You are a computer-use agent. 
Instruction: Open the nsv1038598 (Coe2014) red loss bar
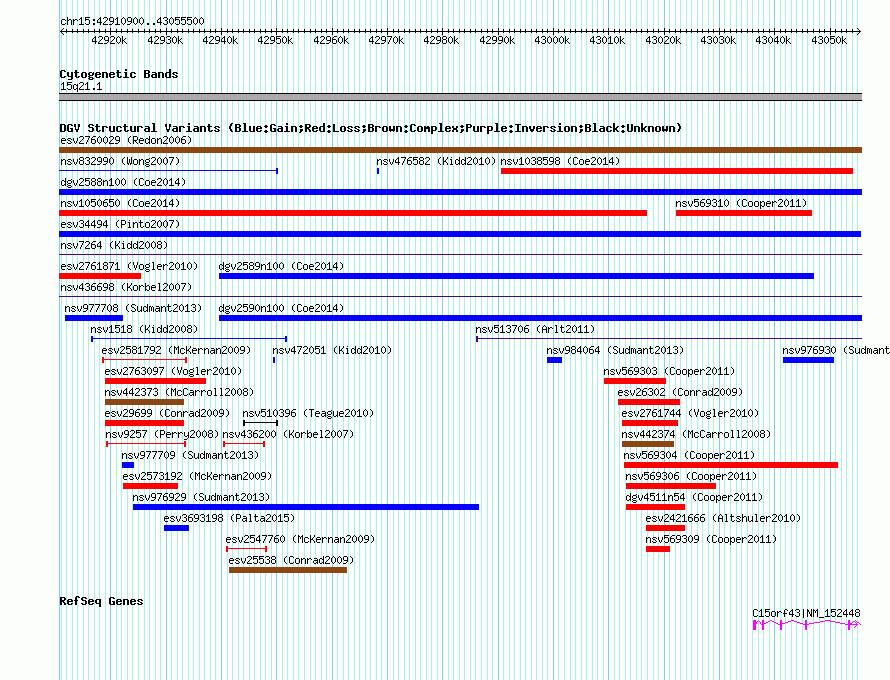[677, 171]
